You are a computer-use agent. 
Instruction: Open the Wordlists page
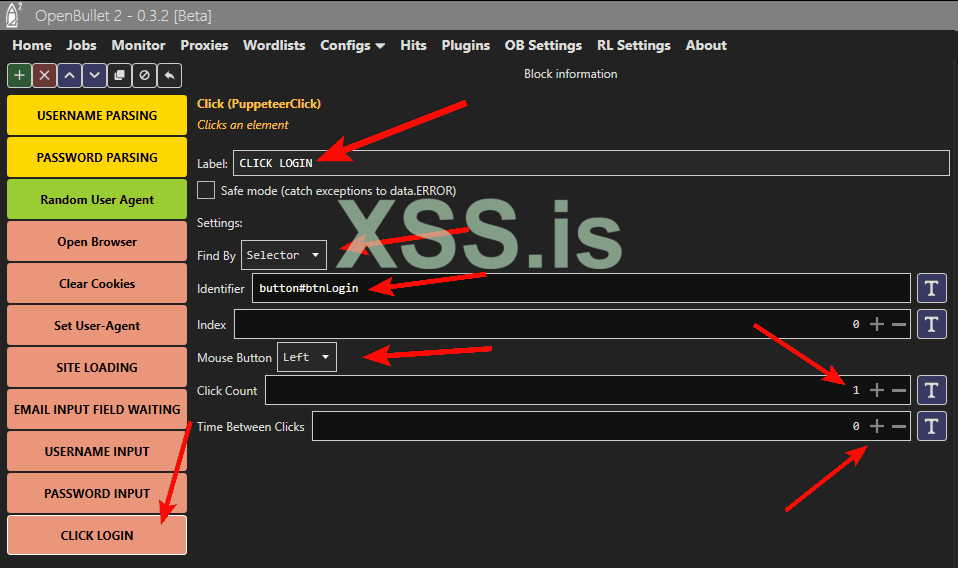click(x=274, y=46)
